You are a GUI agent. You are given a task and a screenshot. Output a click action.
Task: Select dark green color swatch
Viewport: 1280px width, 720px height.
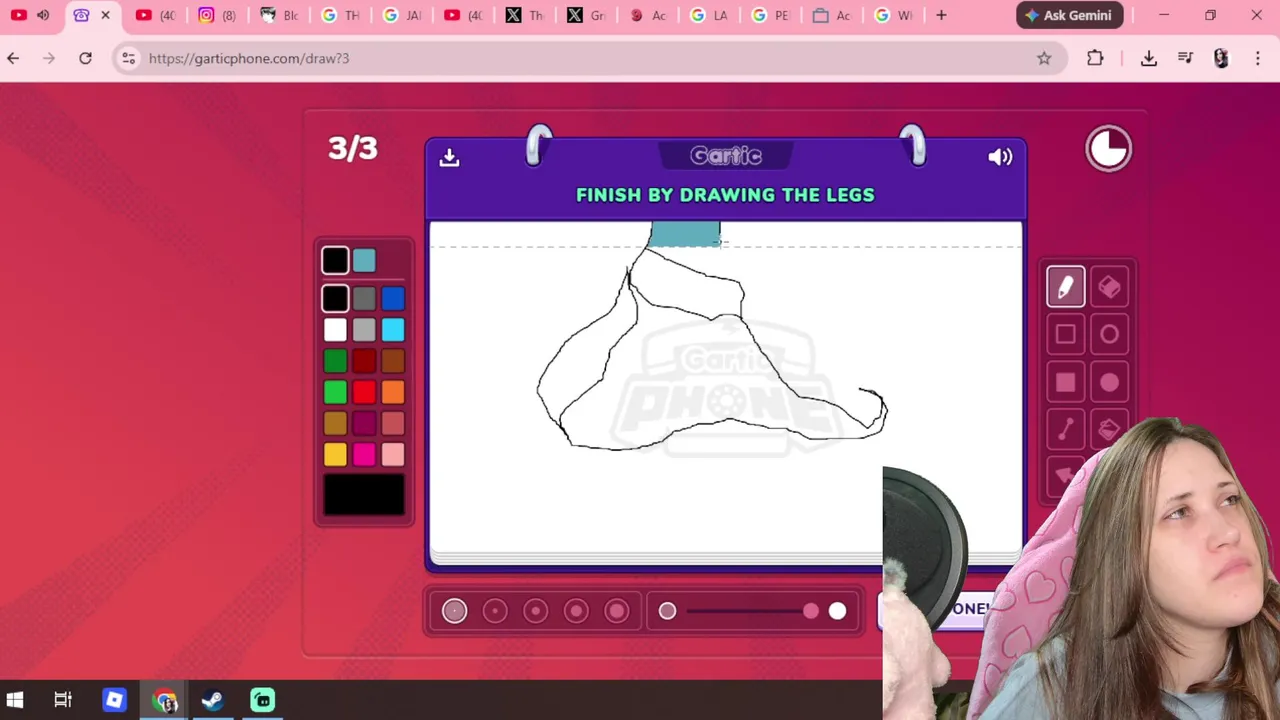pos(335,361)
